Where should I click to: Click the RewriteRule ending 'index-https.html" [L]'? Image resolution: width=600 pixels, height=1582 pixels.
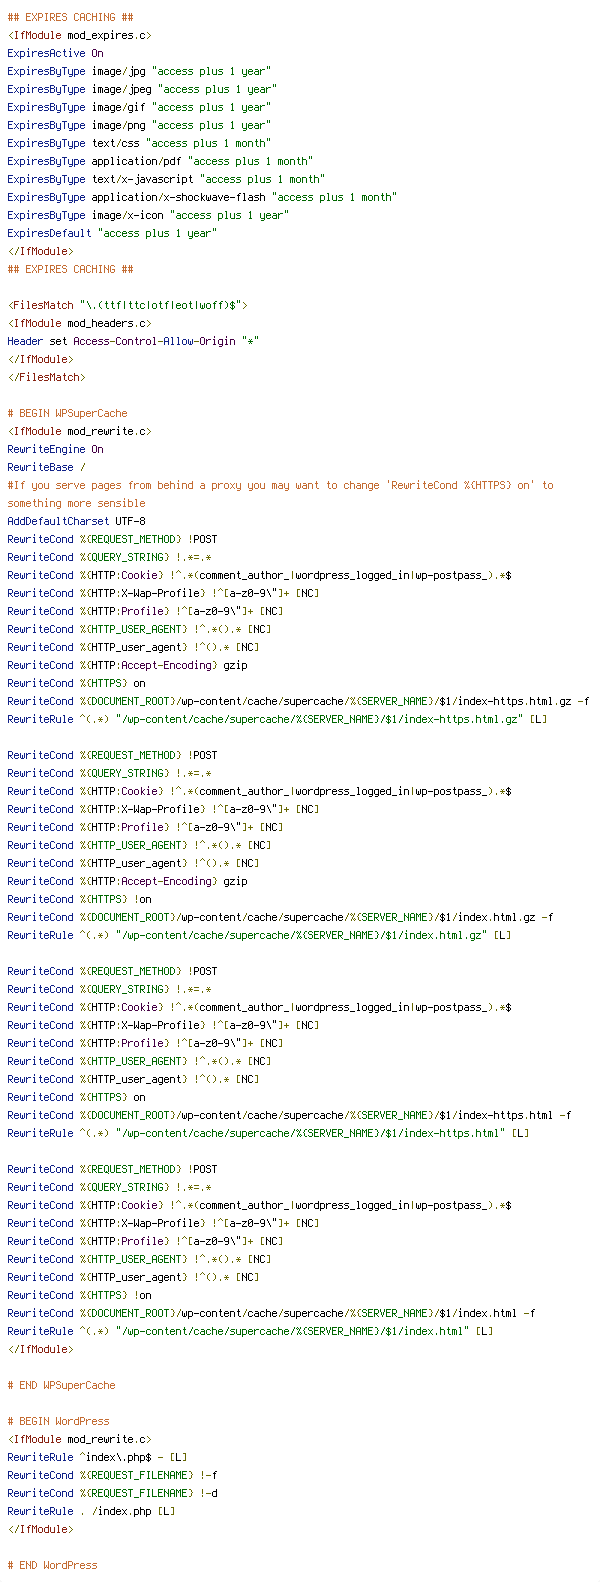pyautogui.click(x=268, y=1133)
